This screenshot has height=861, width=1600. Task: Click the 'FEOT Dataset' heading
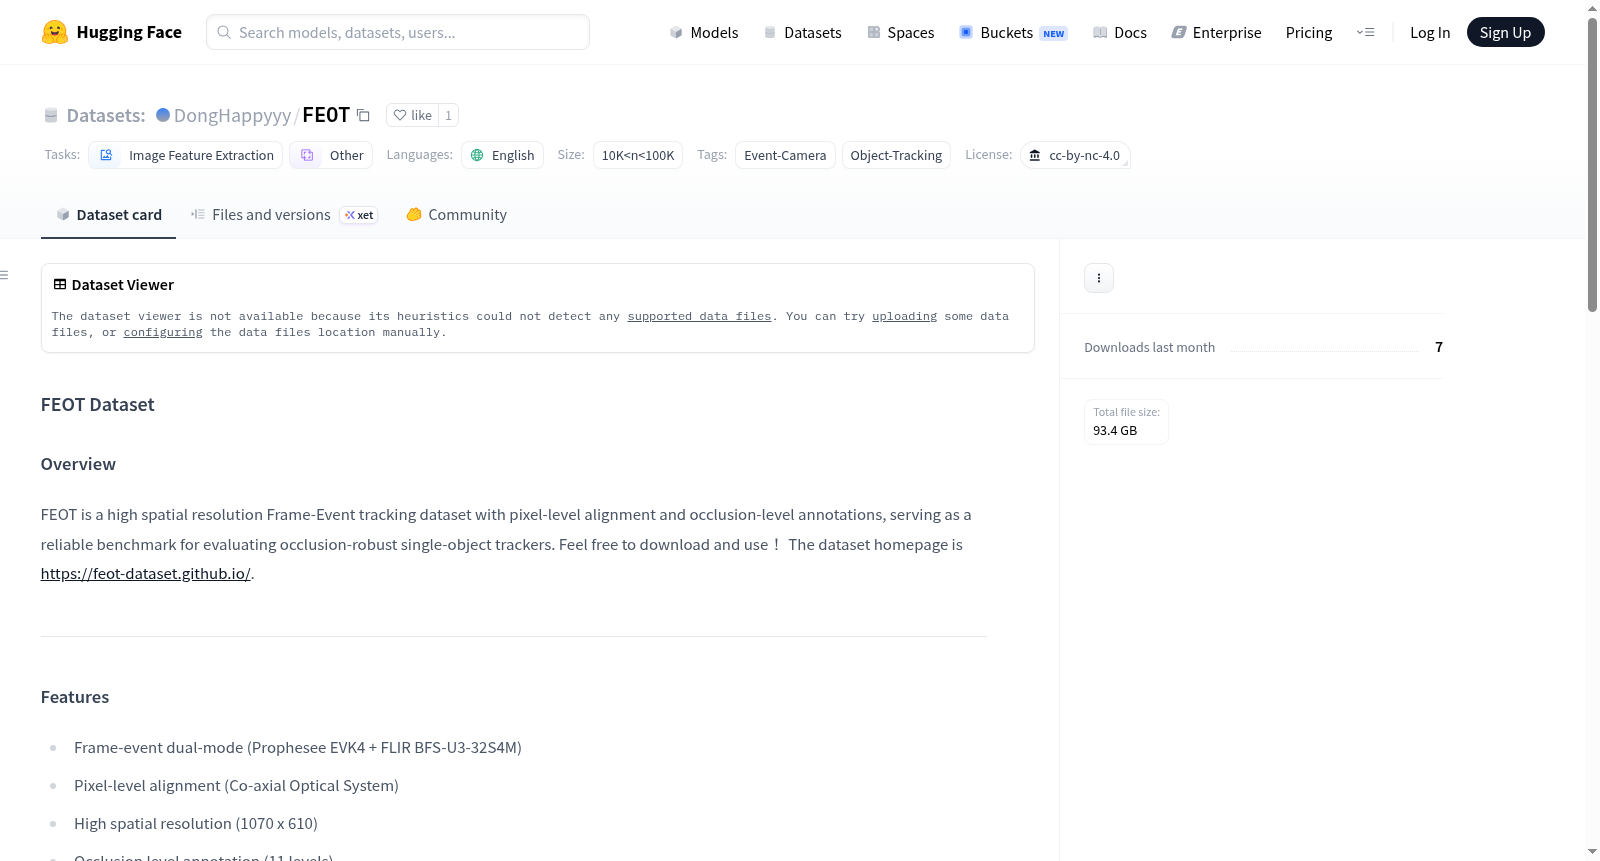pos(98,405)
